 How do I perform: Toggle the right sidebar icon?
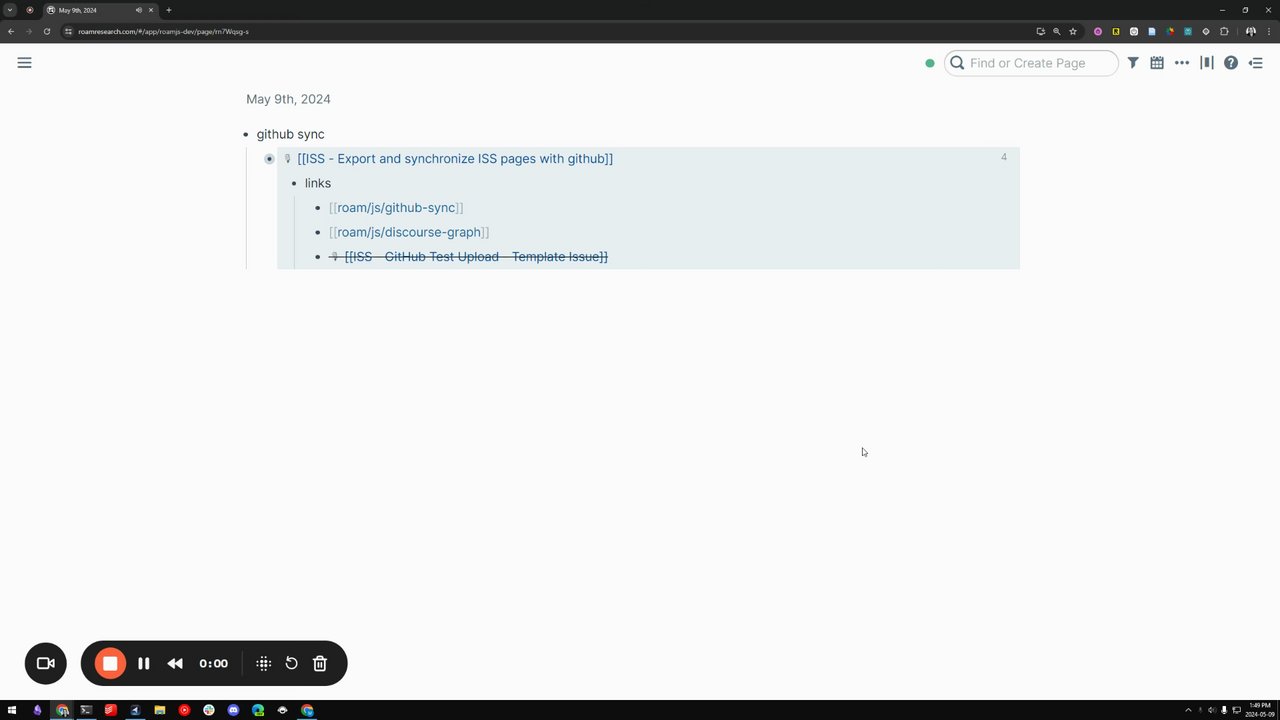[x=1256, y=63]
